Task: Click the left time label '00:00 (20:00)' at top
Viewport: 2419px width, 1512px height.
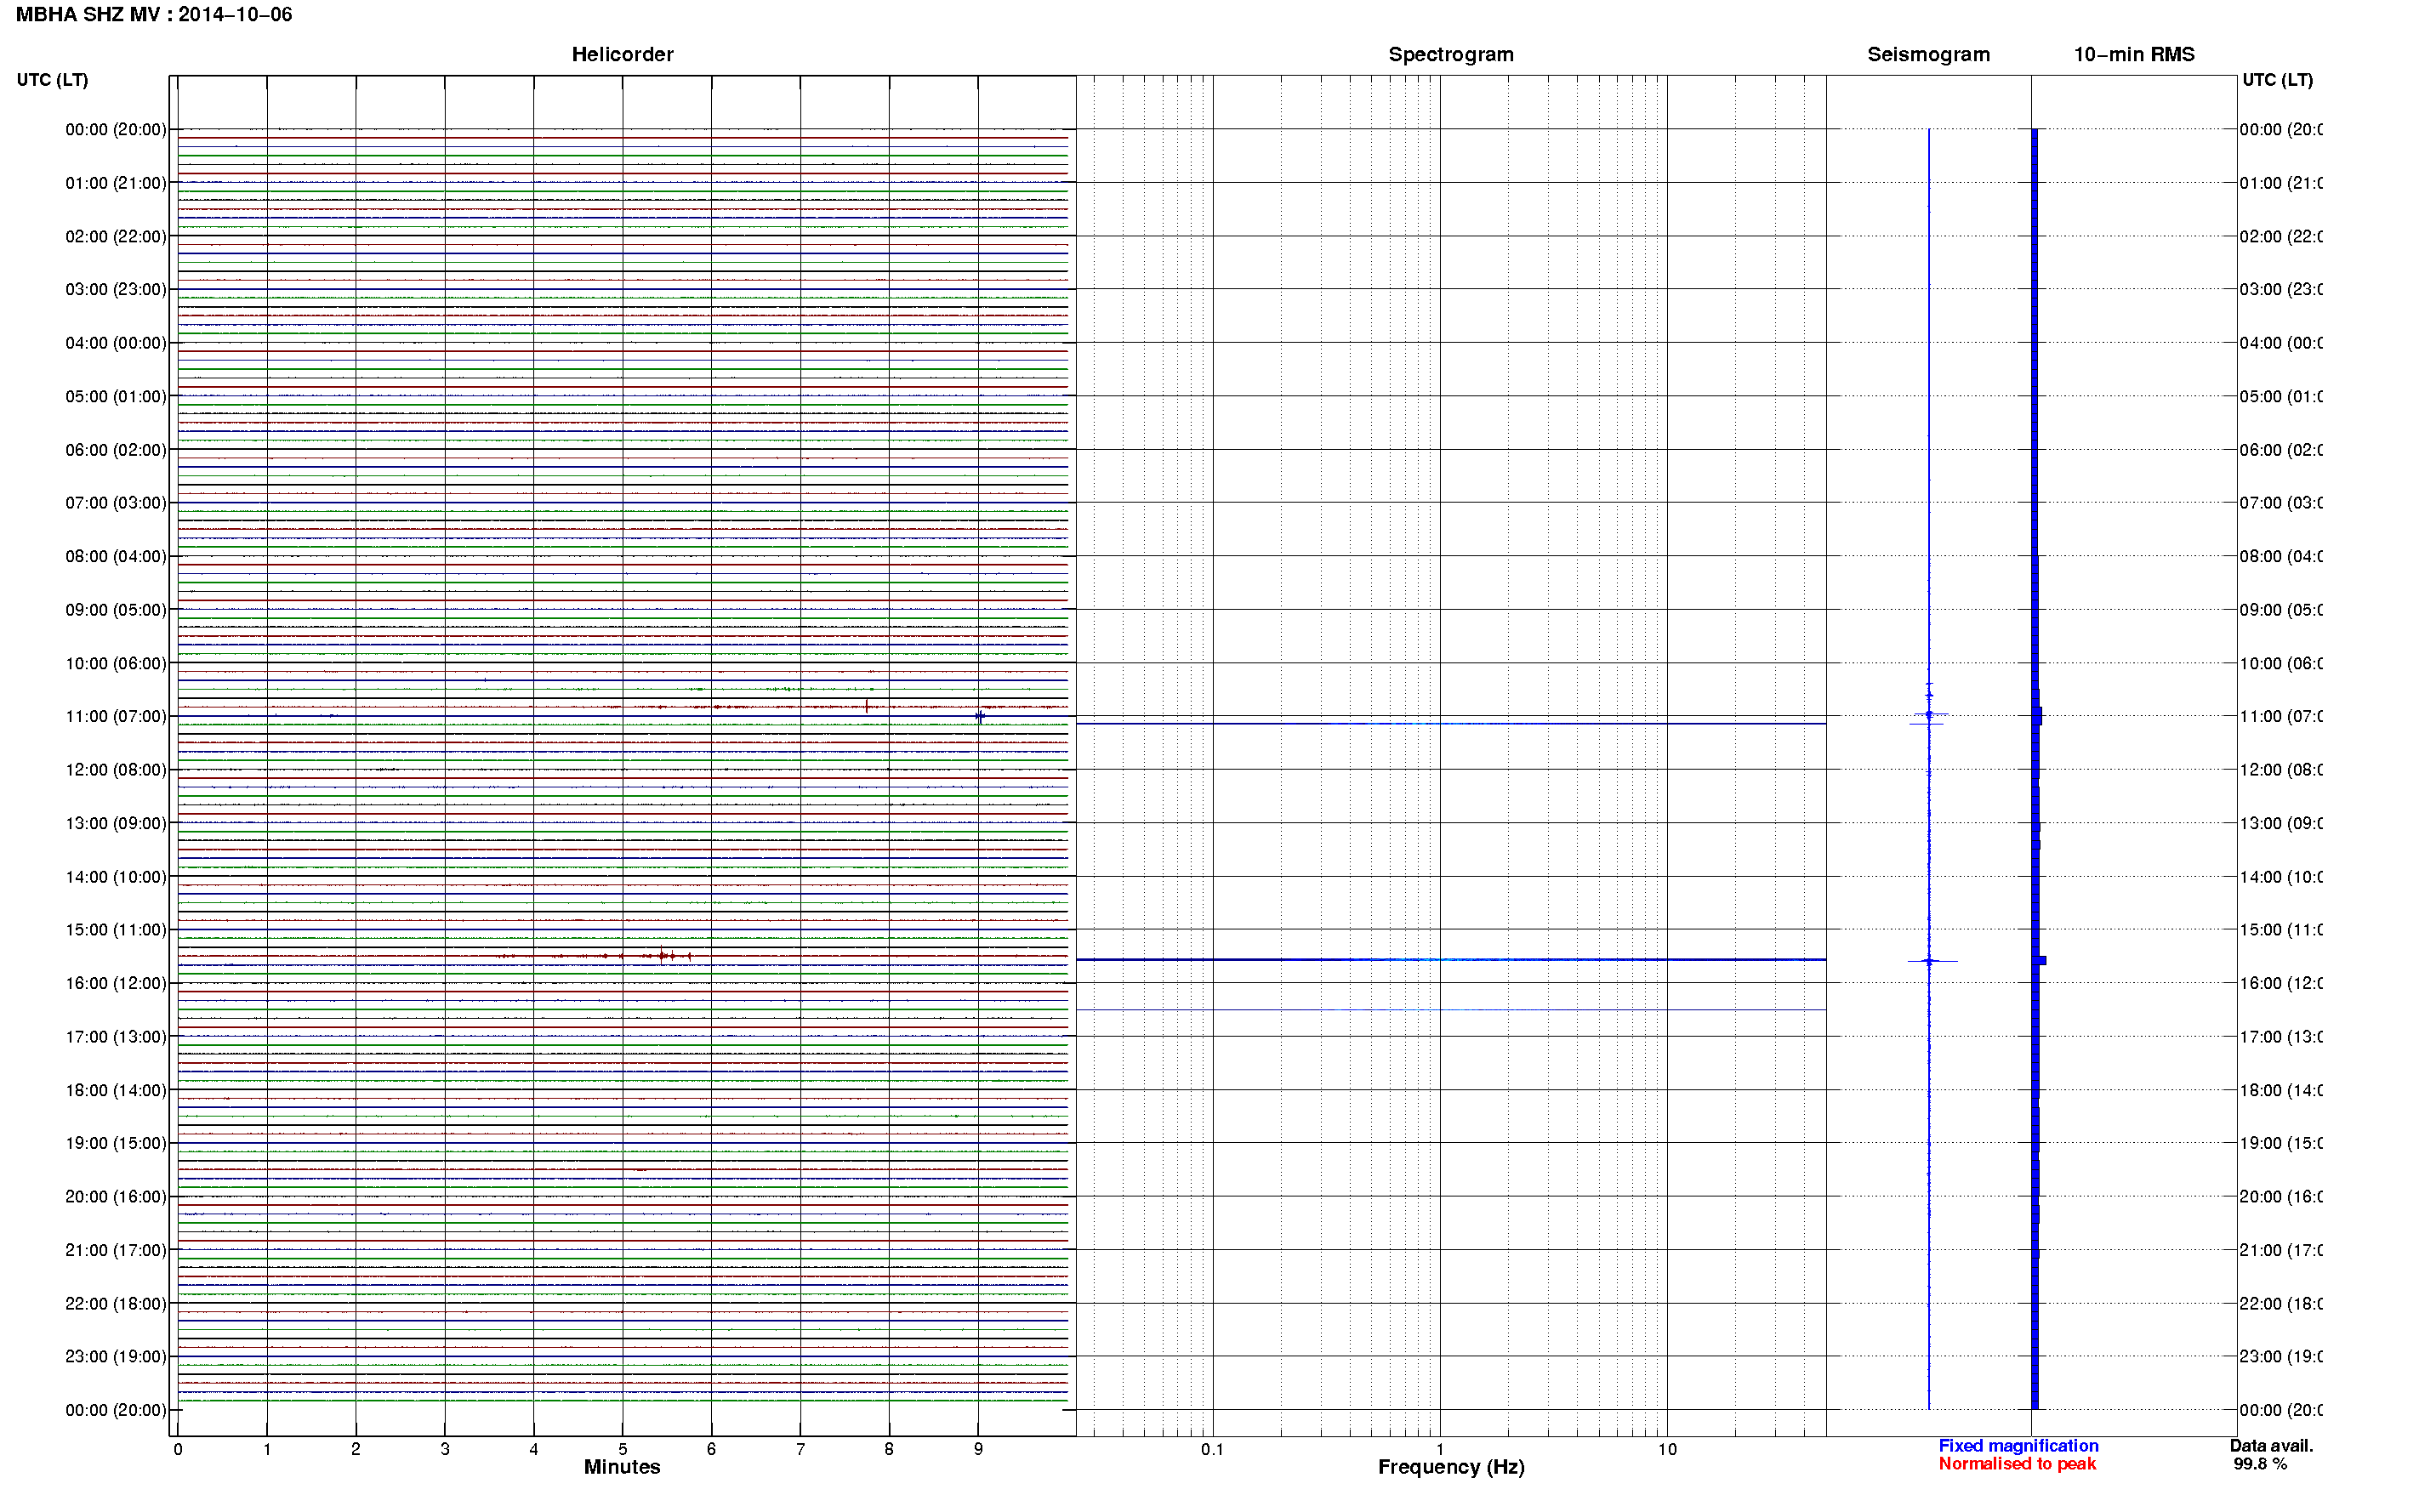Action: click(116, 129)
